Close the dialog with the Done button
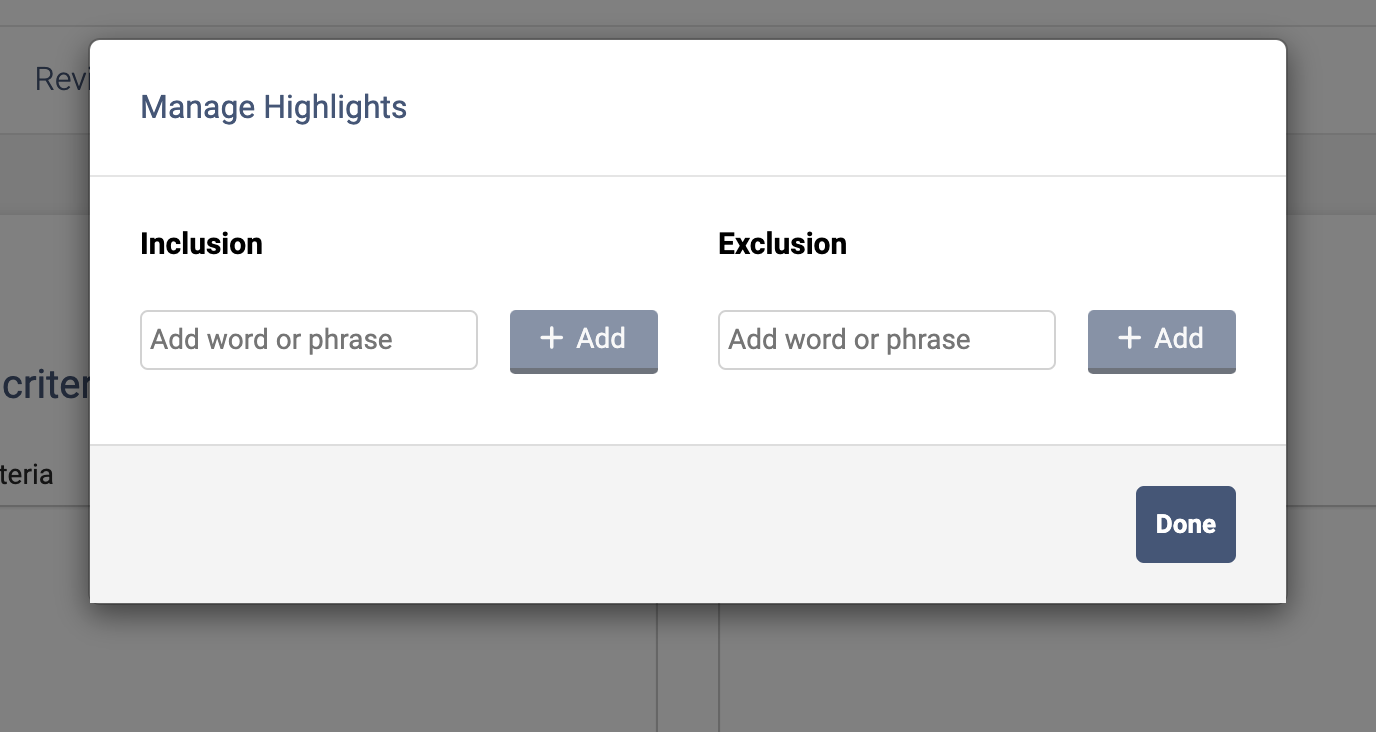Image resolution: width=1376 pixels, height=732 pixels. point(1186,524)
